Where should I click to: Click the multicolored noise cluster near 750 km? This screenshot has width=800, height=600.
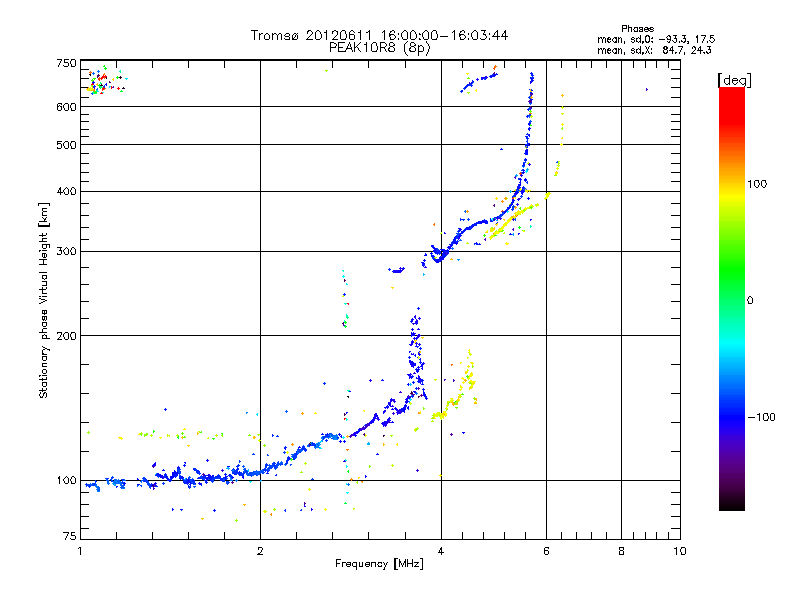point(105,82)
